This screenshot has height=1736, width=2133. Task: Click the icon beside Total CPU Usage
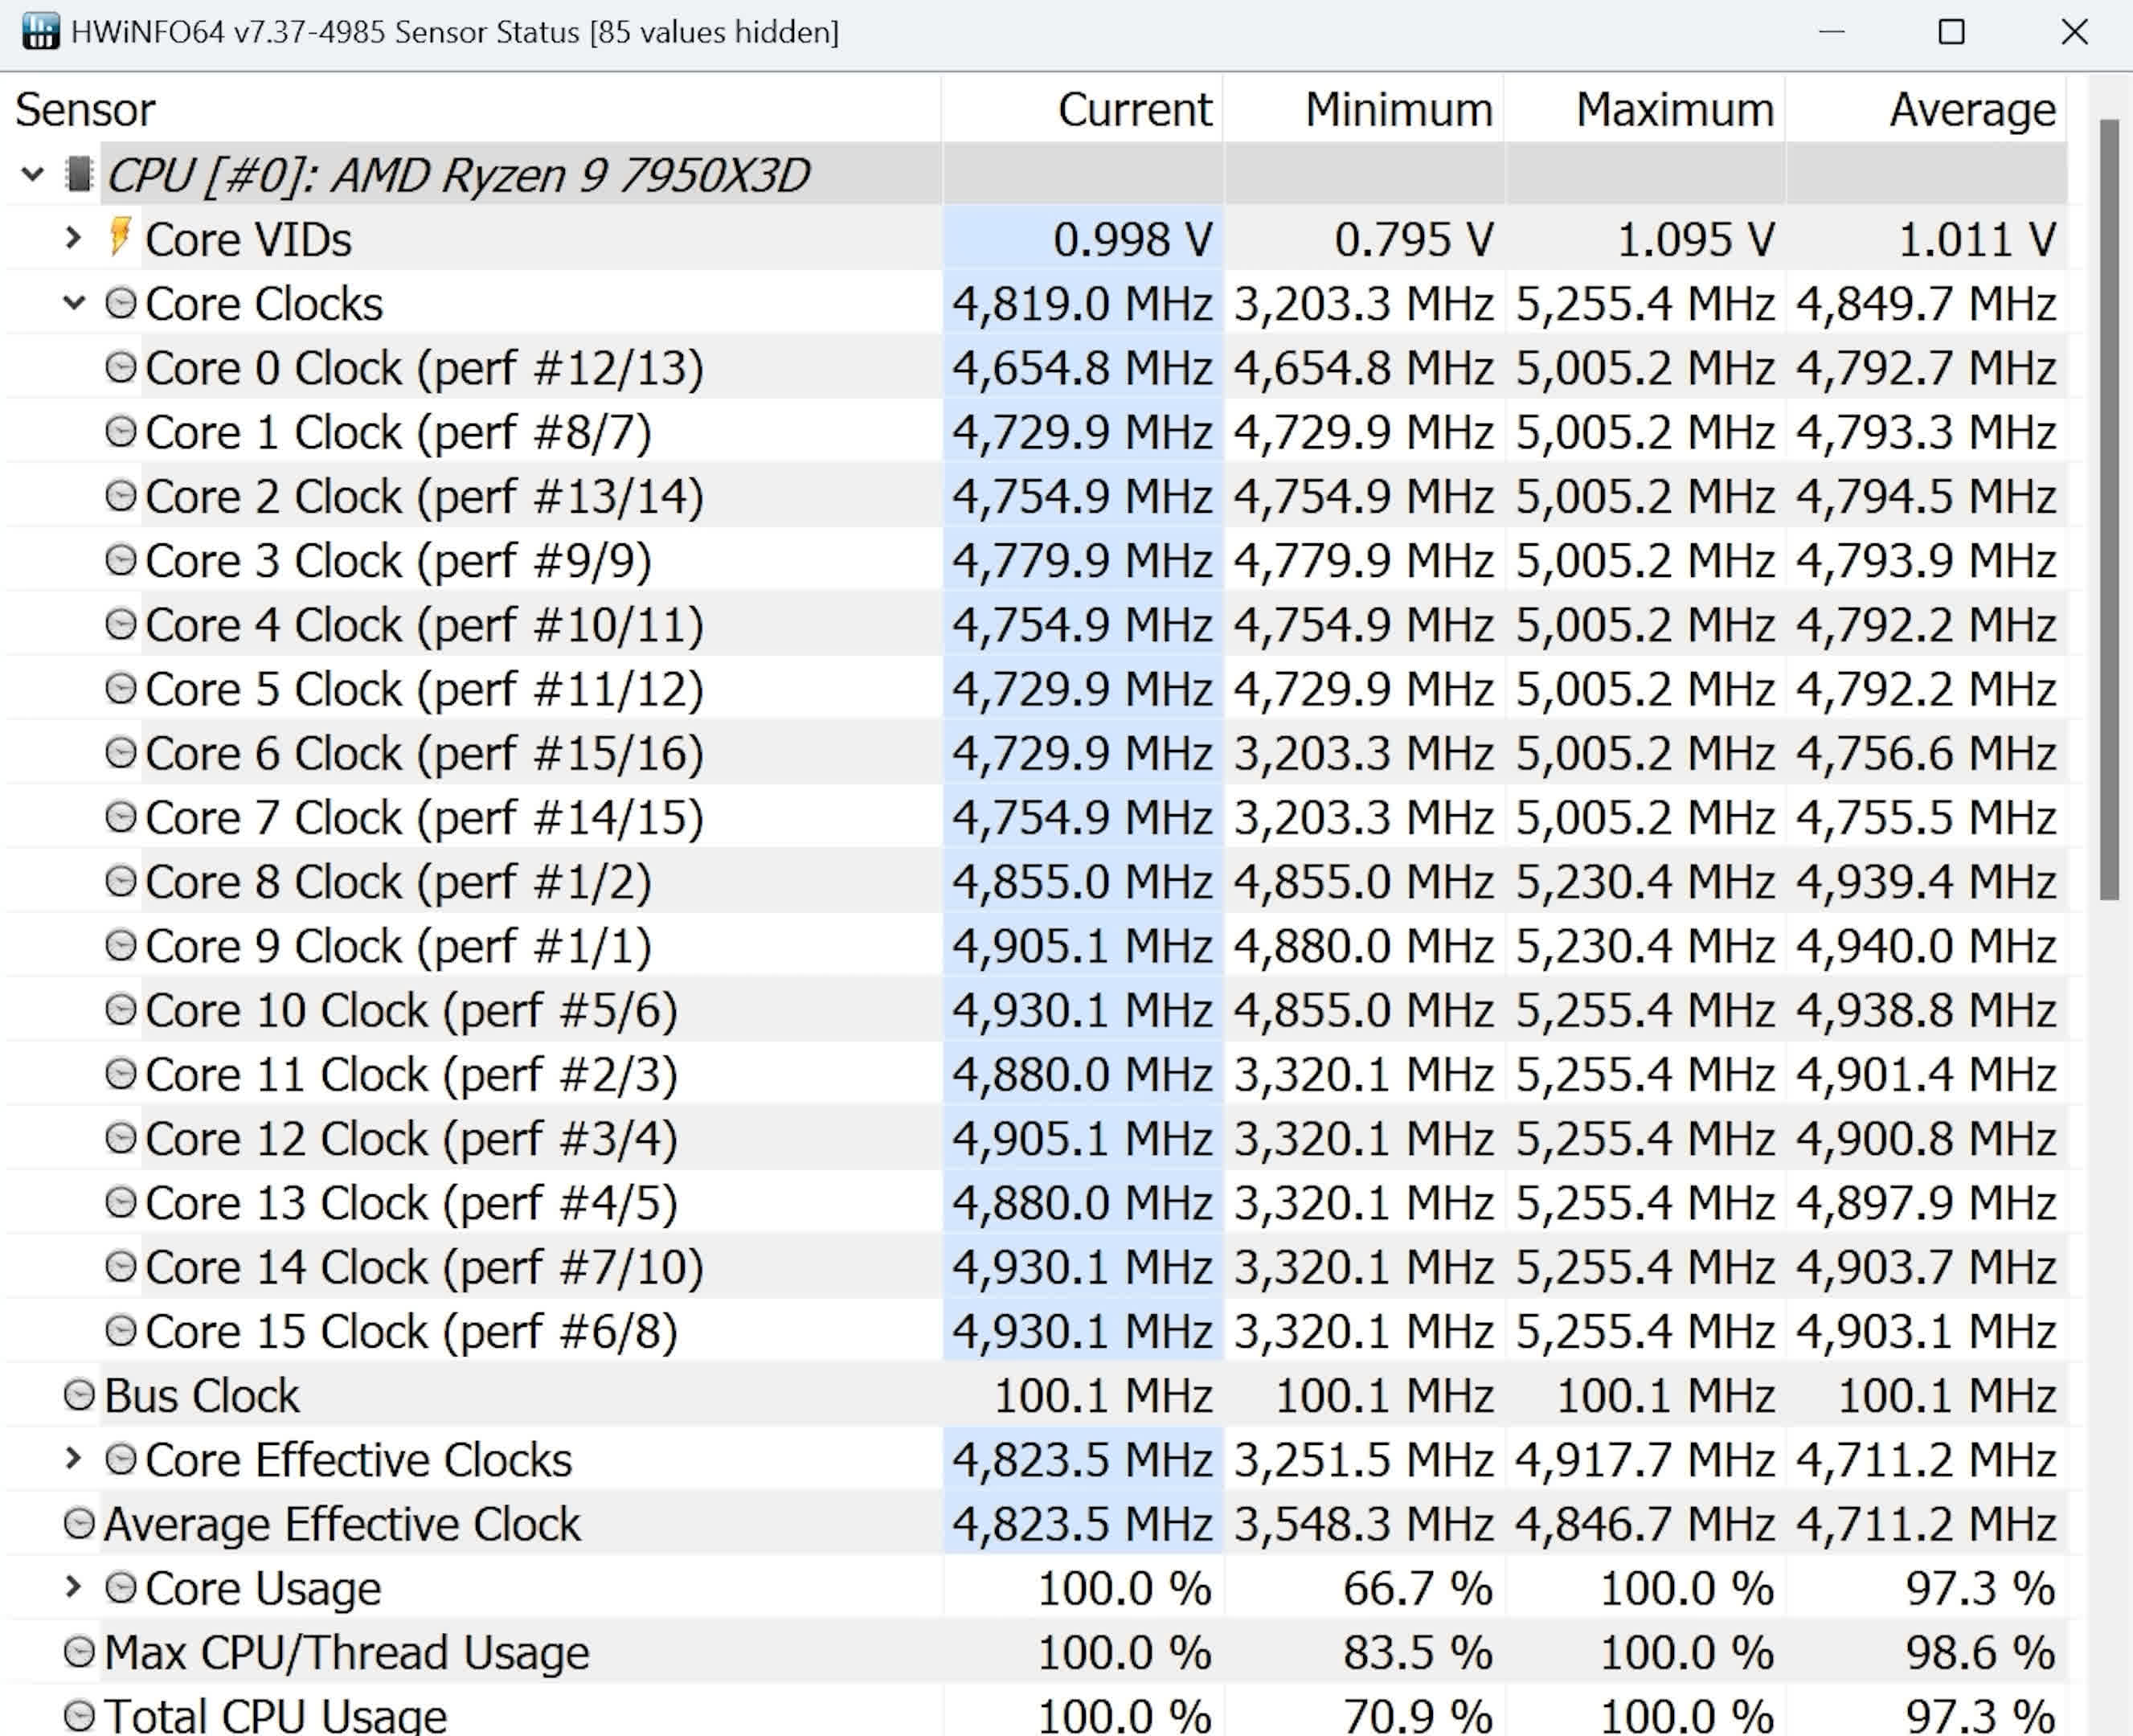tap(79, 1715)
